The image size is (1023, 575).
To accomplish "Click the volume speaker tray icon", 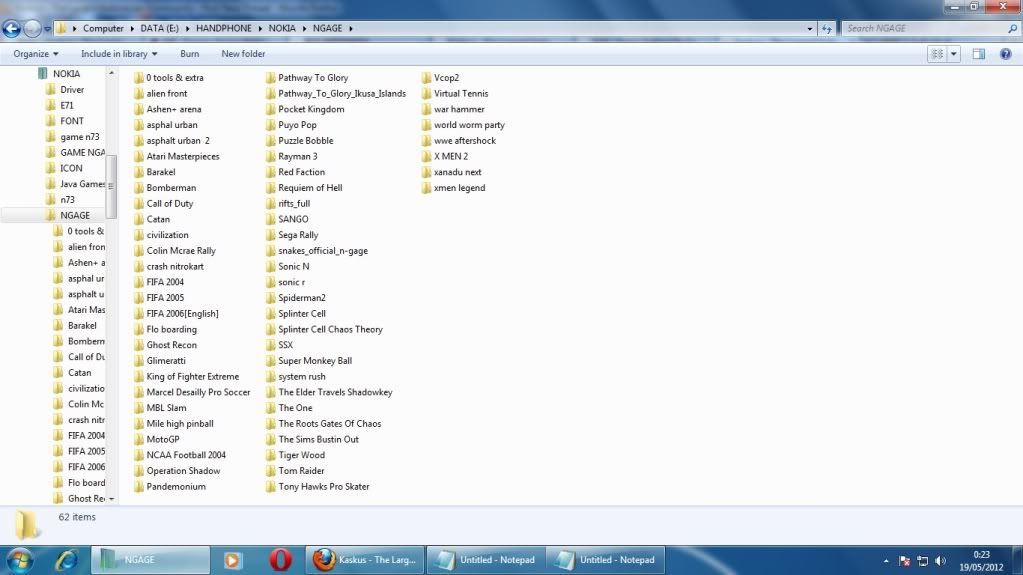I will pyautogui.click(x=940, y=561).
